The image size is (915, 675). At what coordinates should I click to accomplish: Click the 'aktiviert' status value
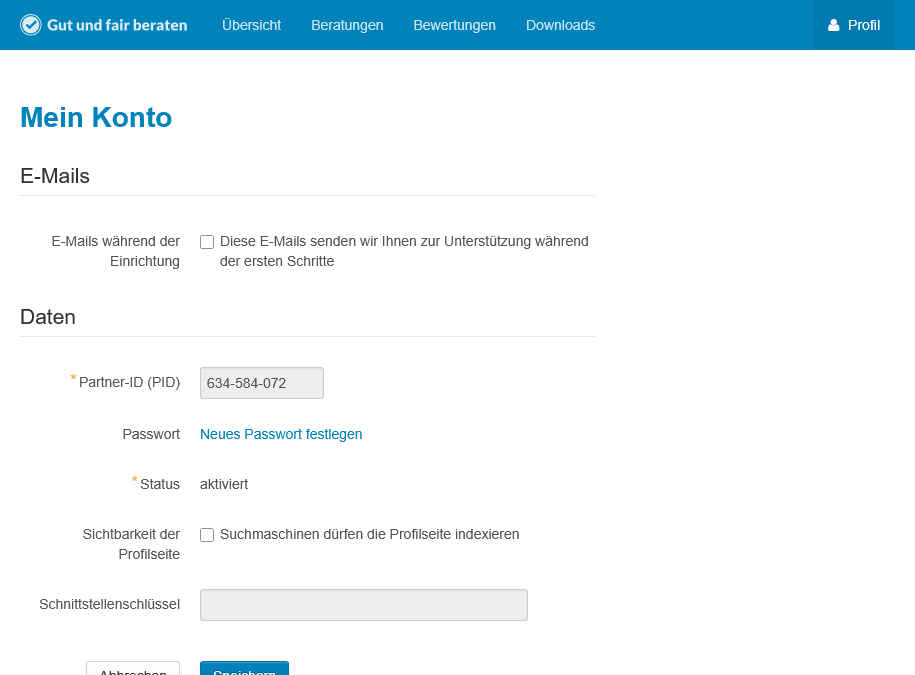[224, 484]
